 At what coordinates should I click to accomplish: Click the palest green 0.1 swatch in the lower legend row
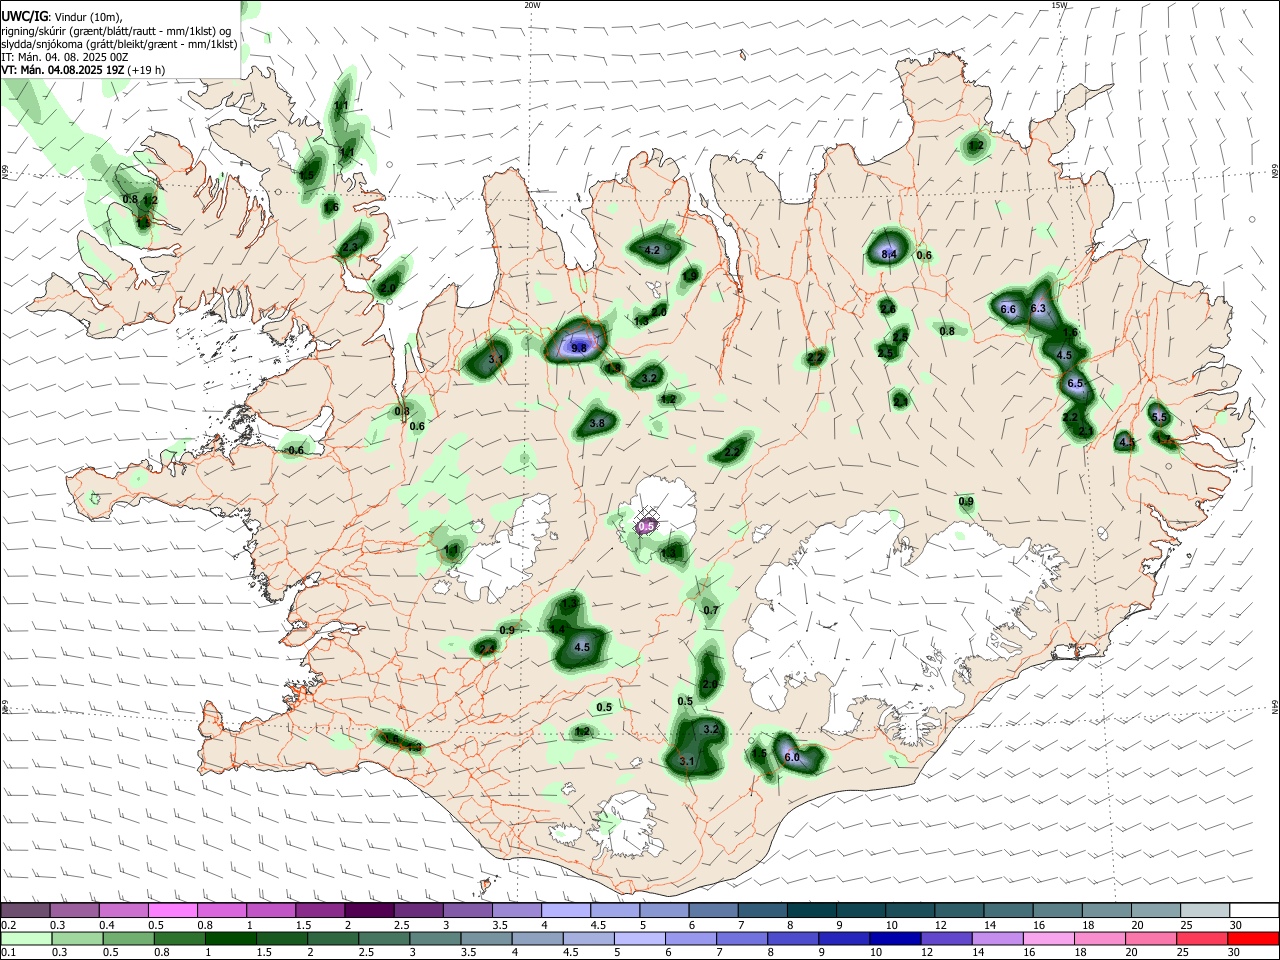[x=25, y=938]
